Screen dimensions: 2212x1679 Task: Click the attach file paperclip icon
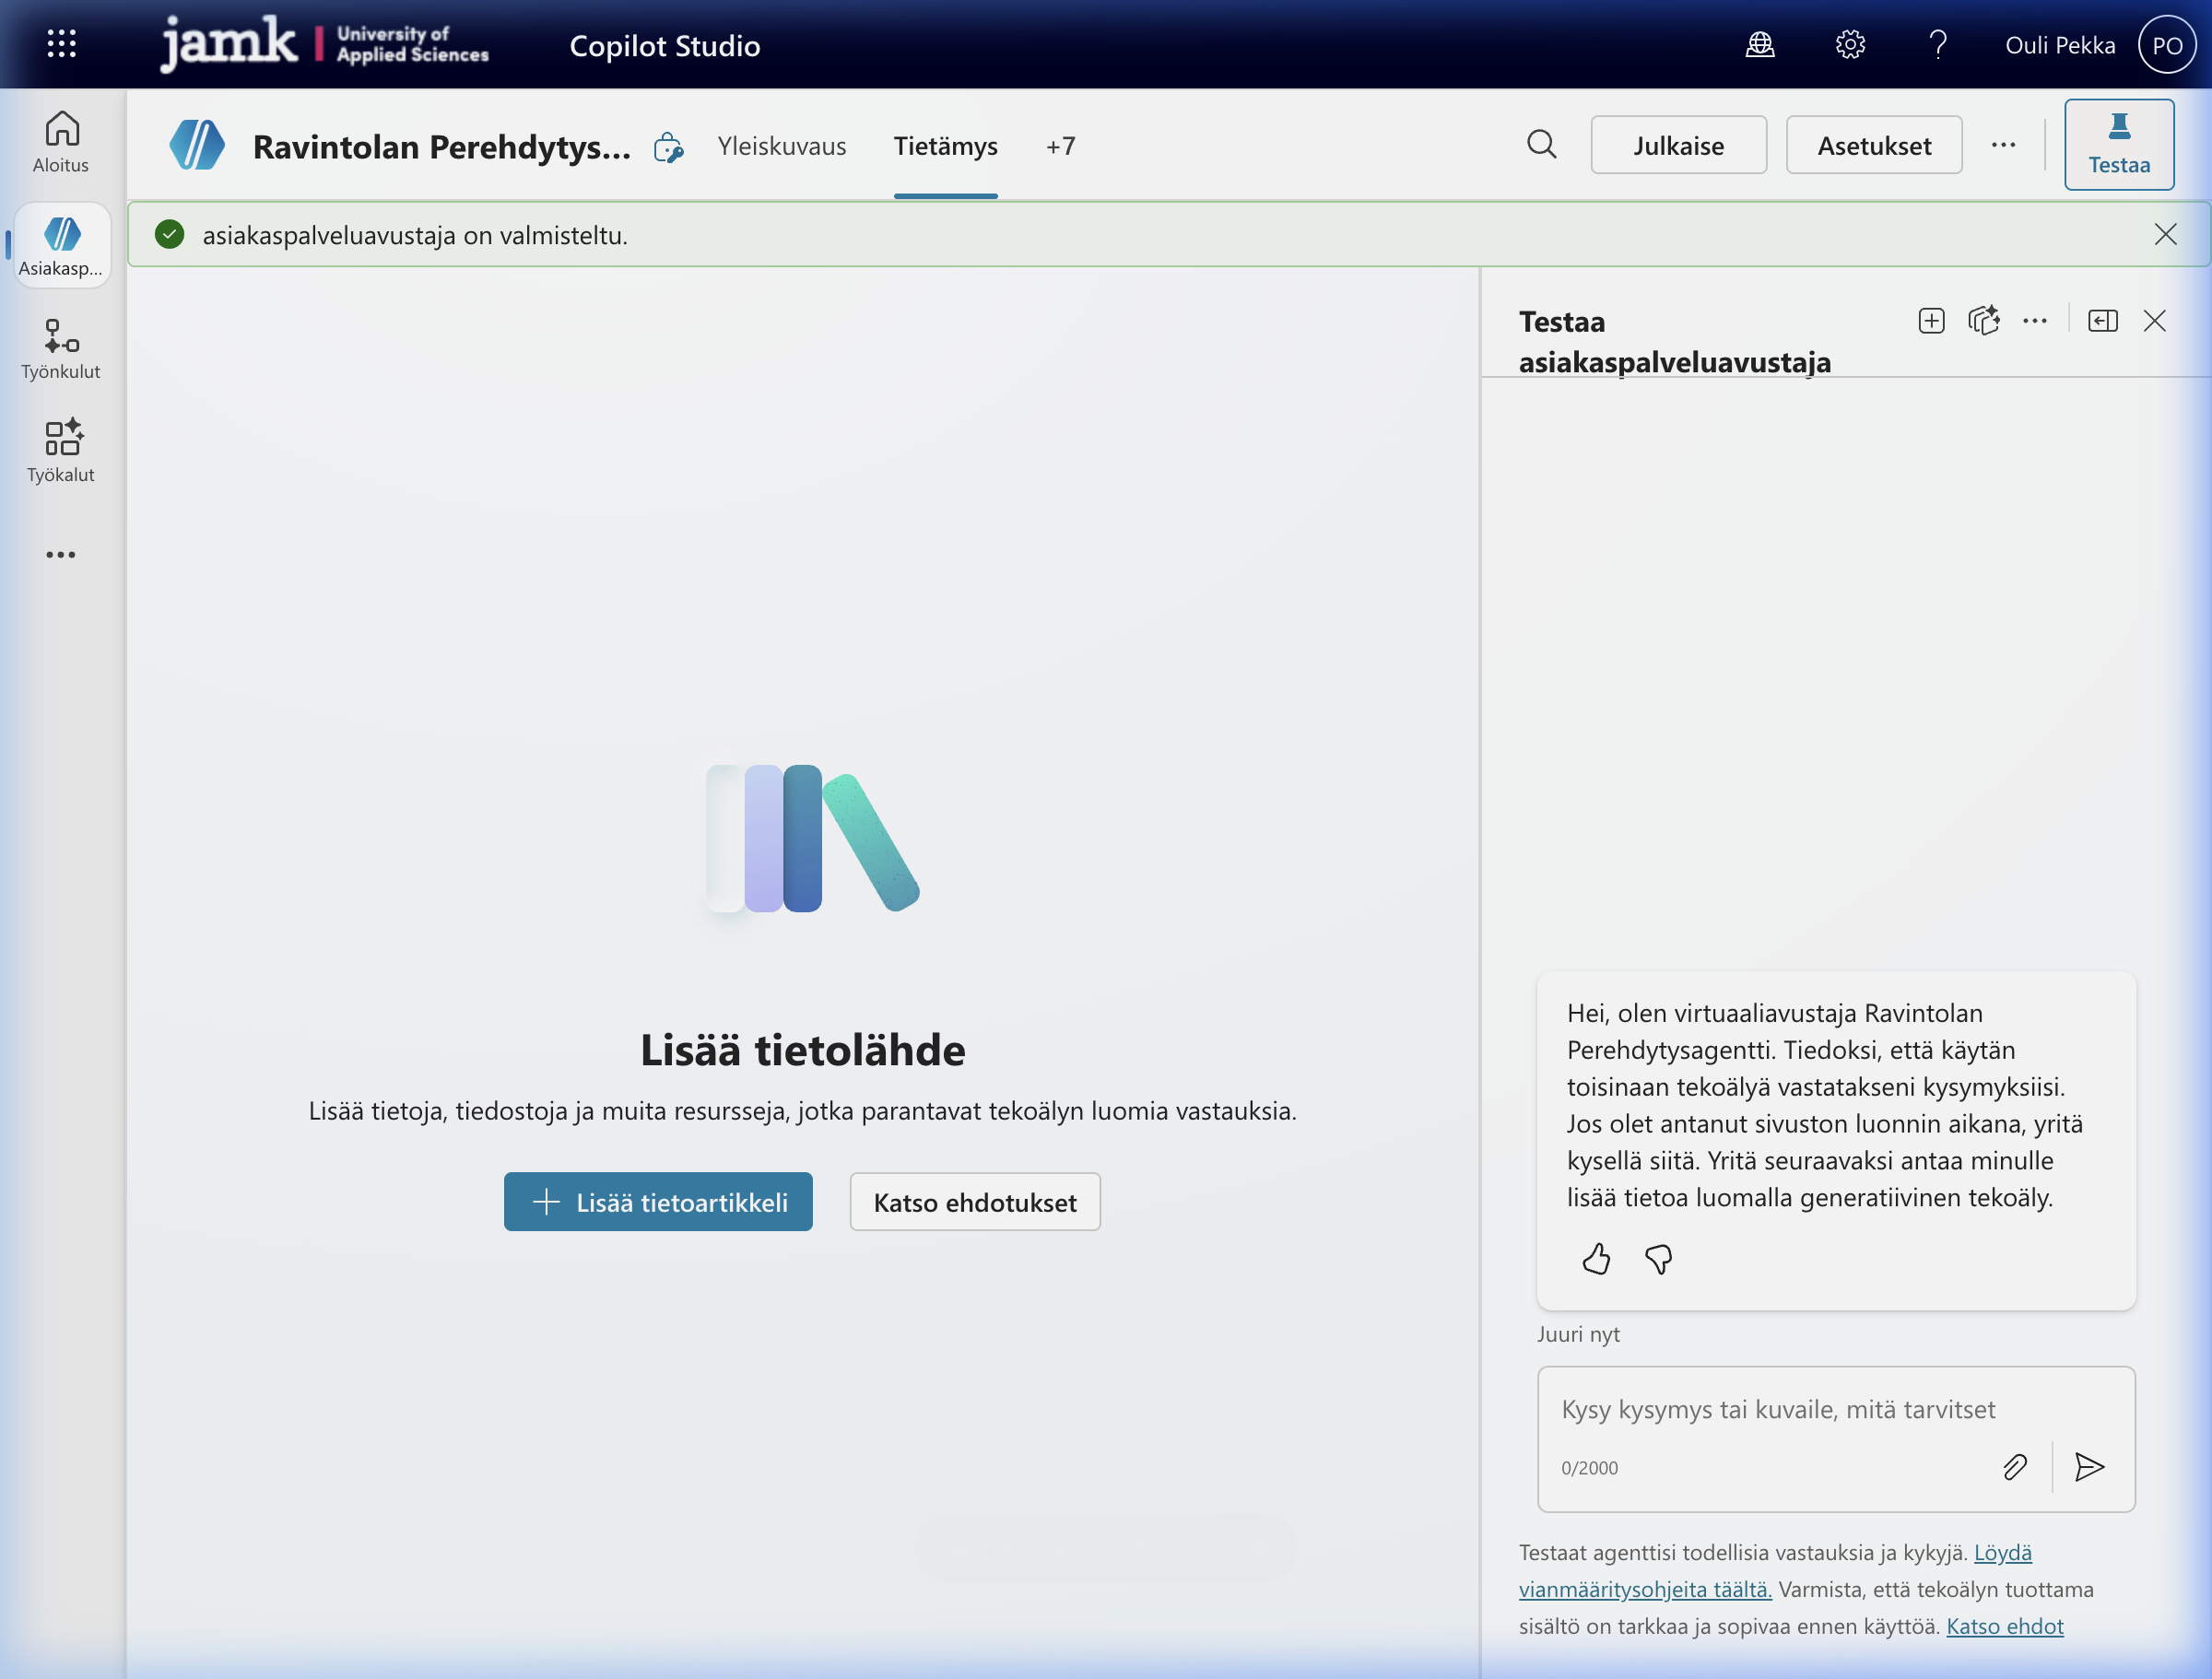click(2014, 1467)
